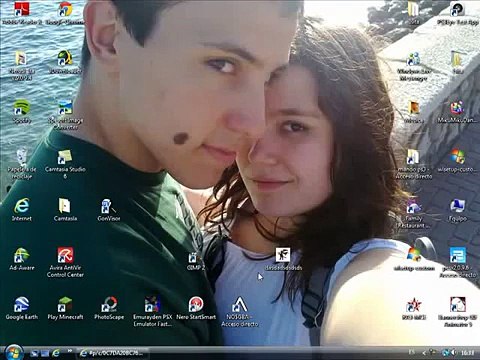Open the Adobe Reader desktop shortcut

(x=22, y=14)
